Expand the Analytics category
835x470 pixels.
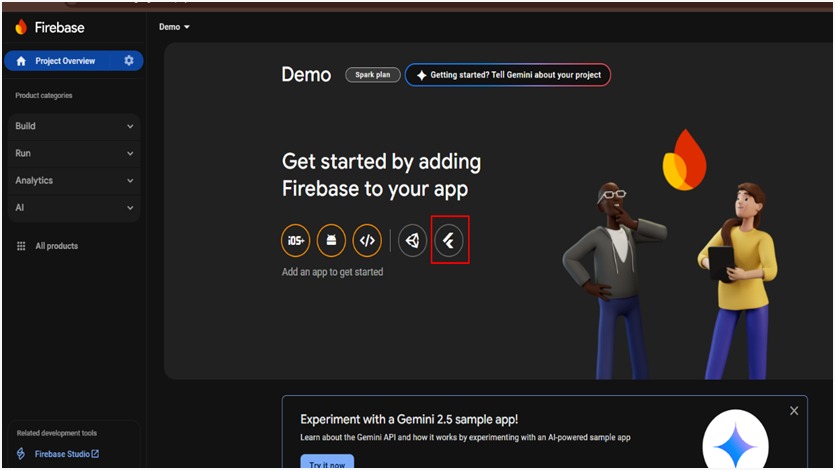pos(74,180)
